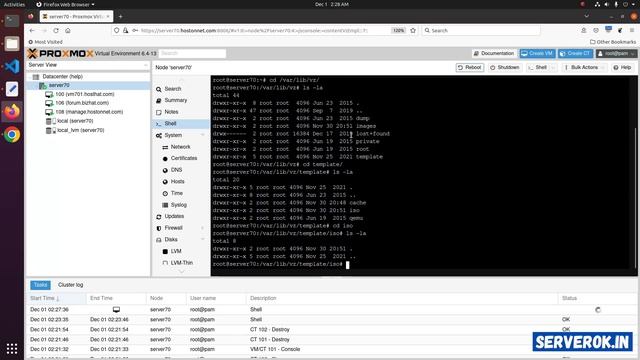Open the Certificates page
640x360 pixels.
tap(184, 158)
